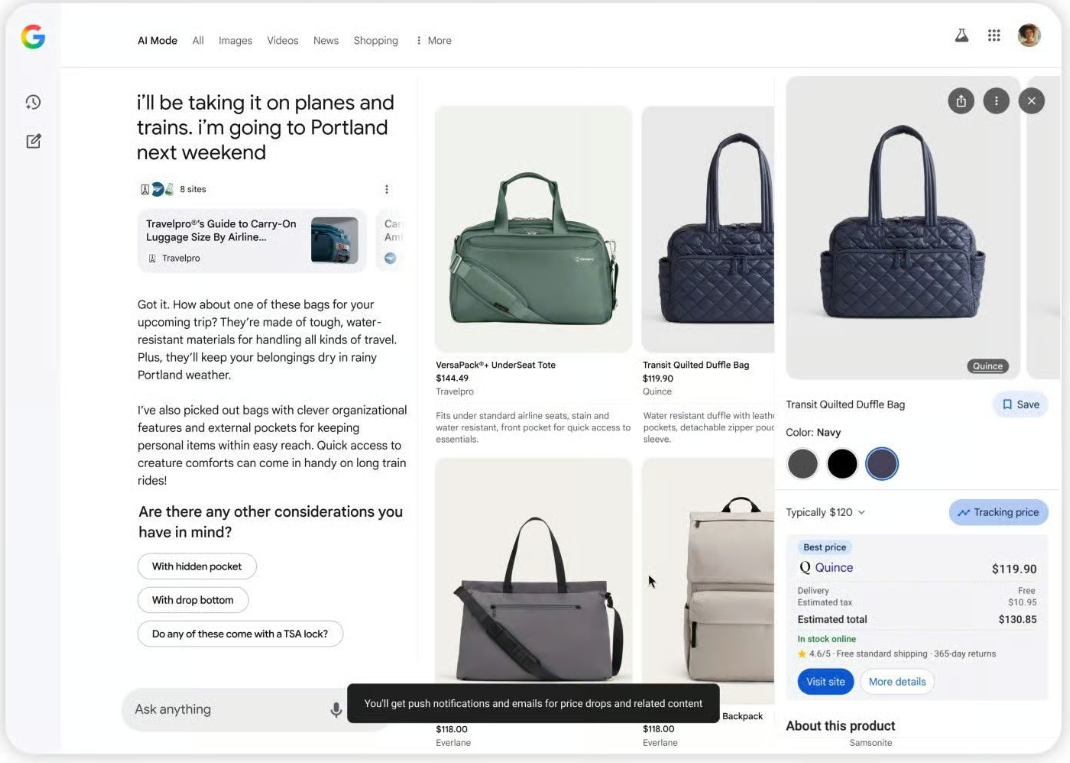Toggle Tracking price button
1070x763 pixels.
998,513
